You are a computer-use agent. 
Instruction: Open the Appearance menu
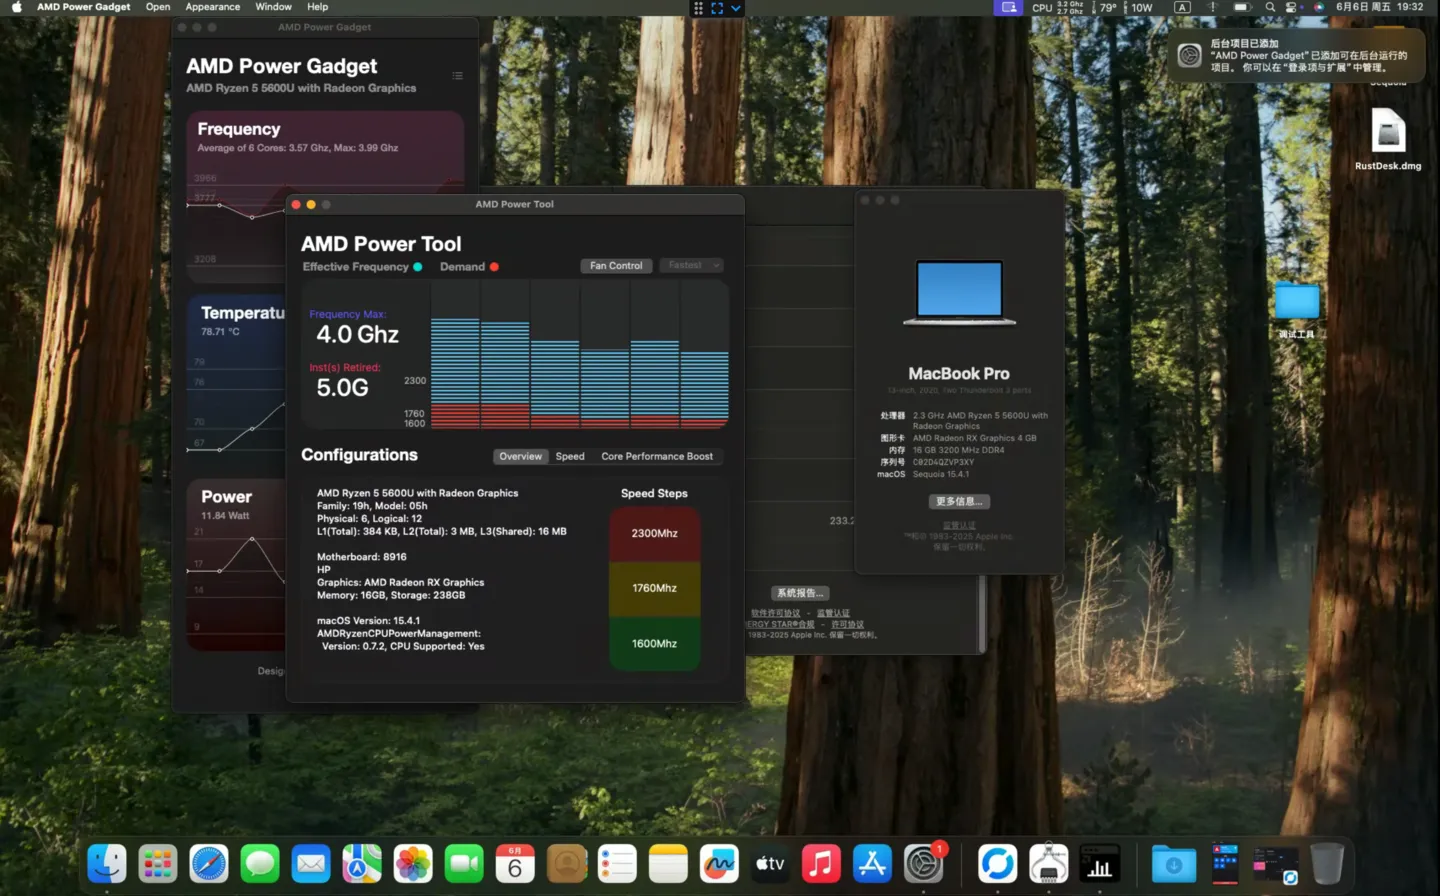(213, 7)
